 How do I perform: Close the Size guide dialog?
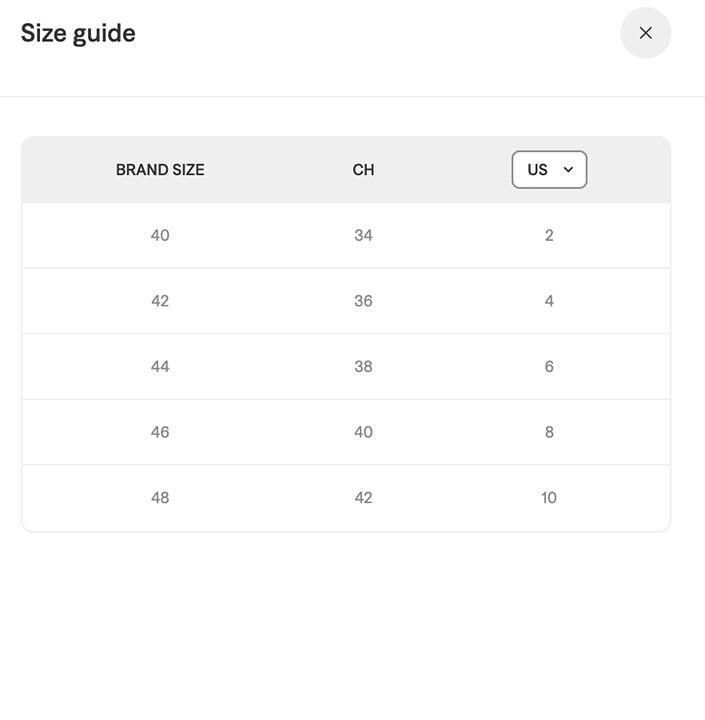(x=645, y=33)
